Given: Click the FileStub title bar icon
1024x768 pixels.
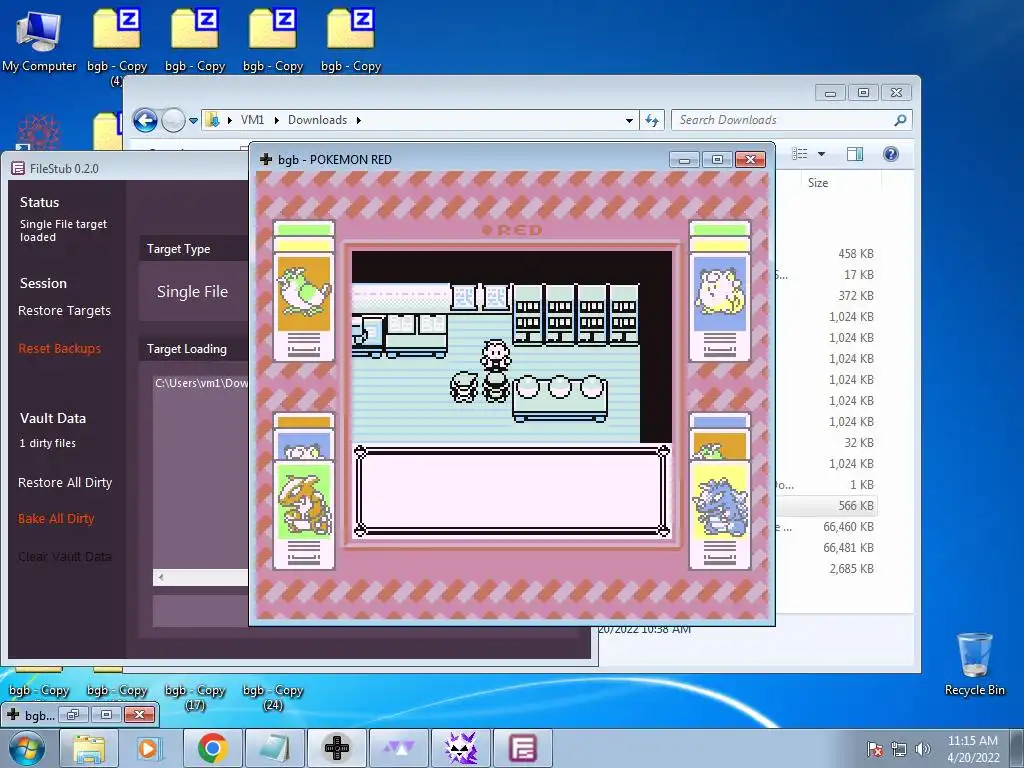Looking at the screenshot, I should pos(18,168).
